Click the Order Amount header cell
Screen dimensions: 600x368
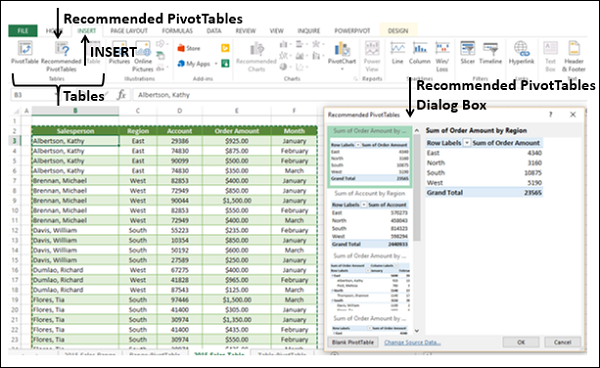coord(236,131)
